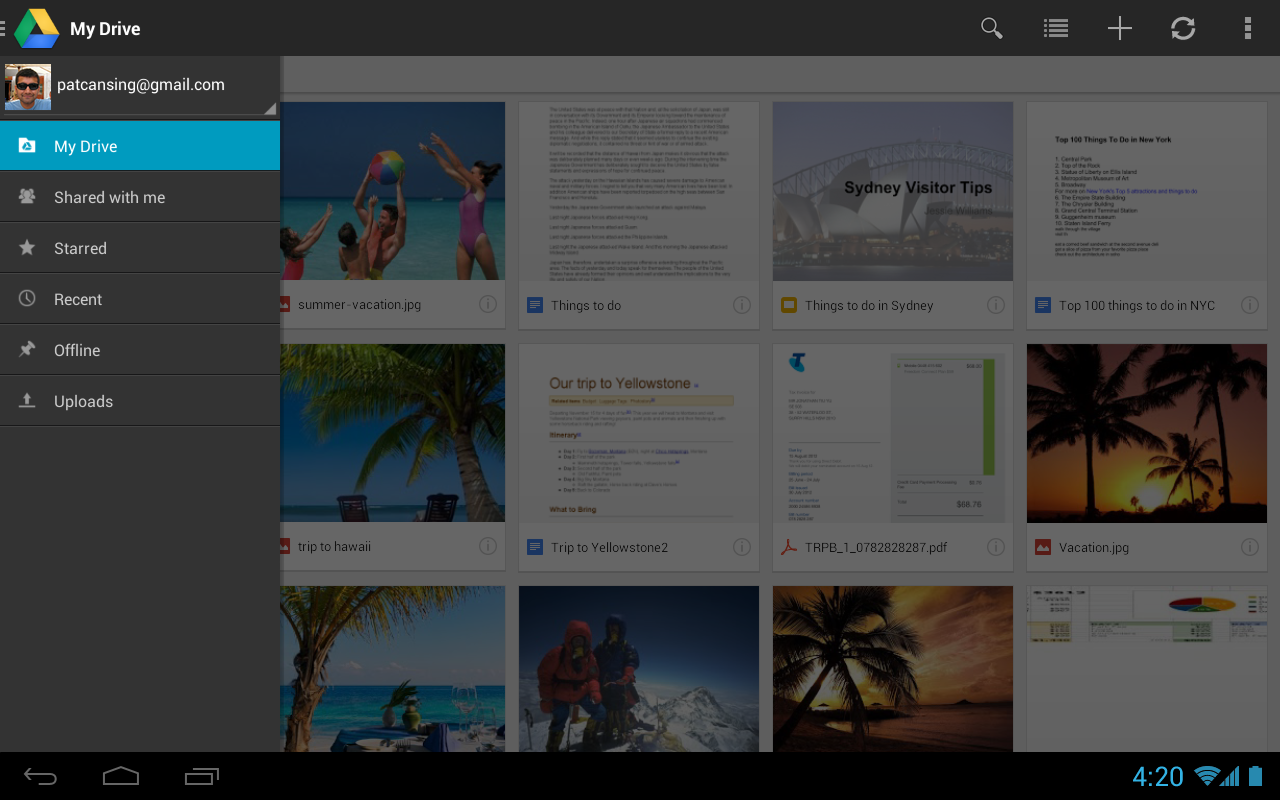The width and height of the screenshot is (1280, 800).
Task: Click the 4:20 clock in system bar
Action: tap(1158, 776)
